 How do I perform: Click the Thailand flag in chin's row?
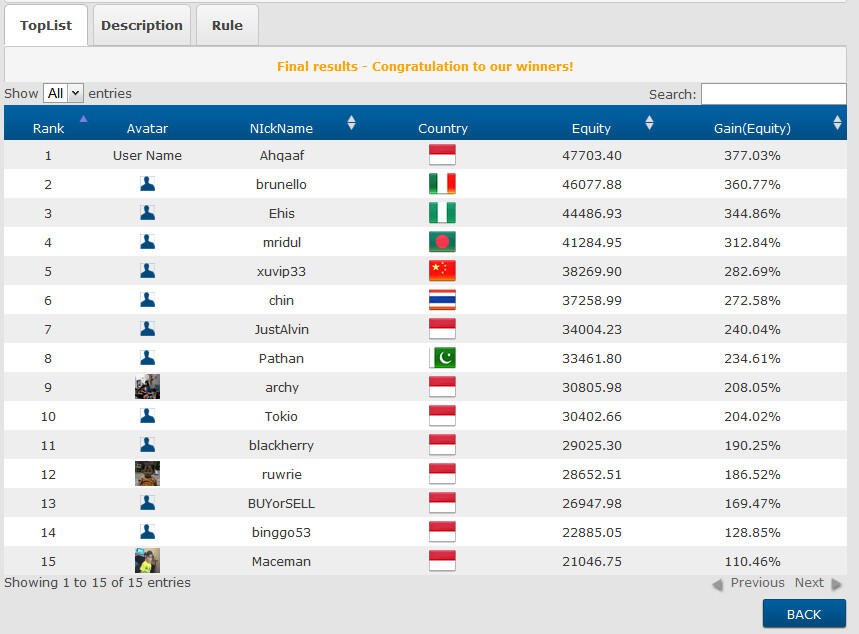tap(442, 300)
